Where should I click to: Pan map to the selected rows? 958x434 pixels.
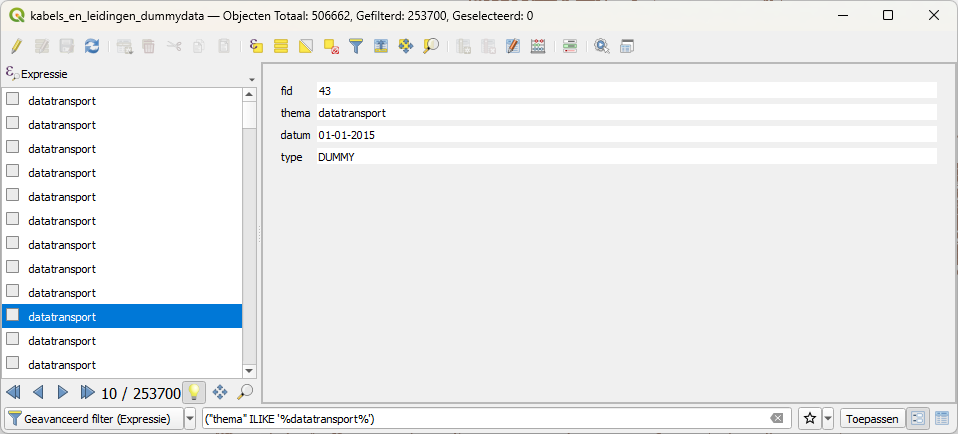click(406, 46)
